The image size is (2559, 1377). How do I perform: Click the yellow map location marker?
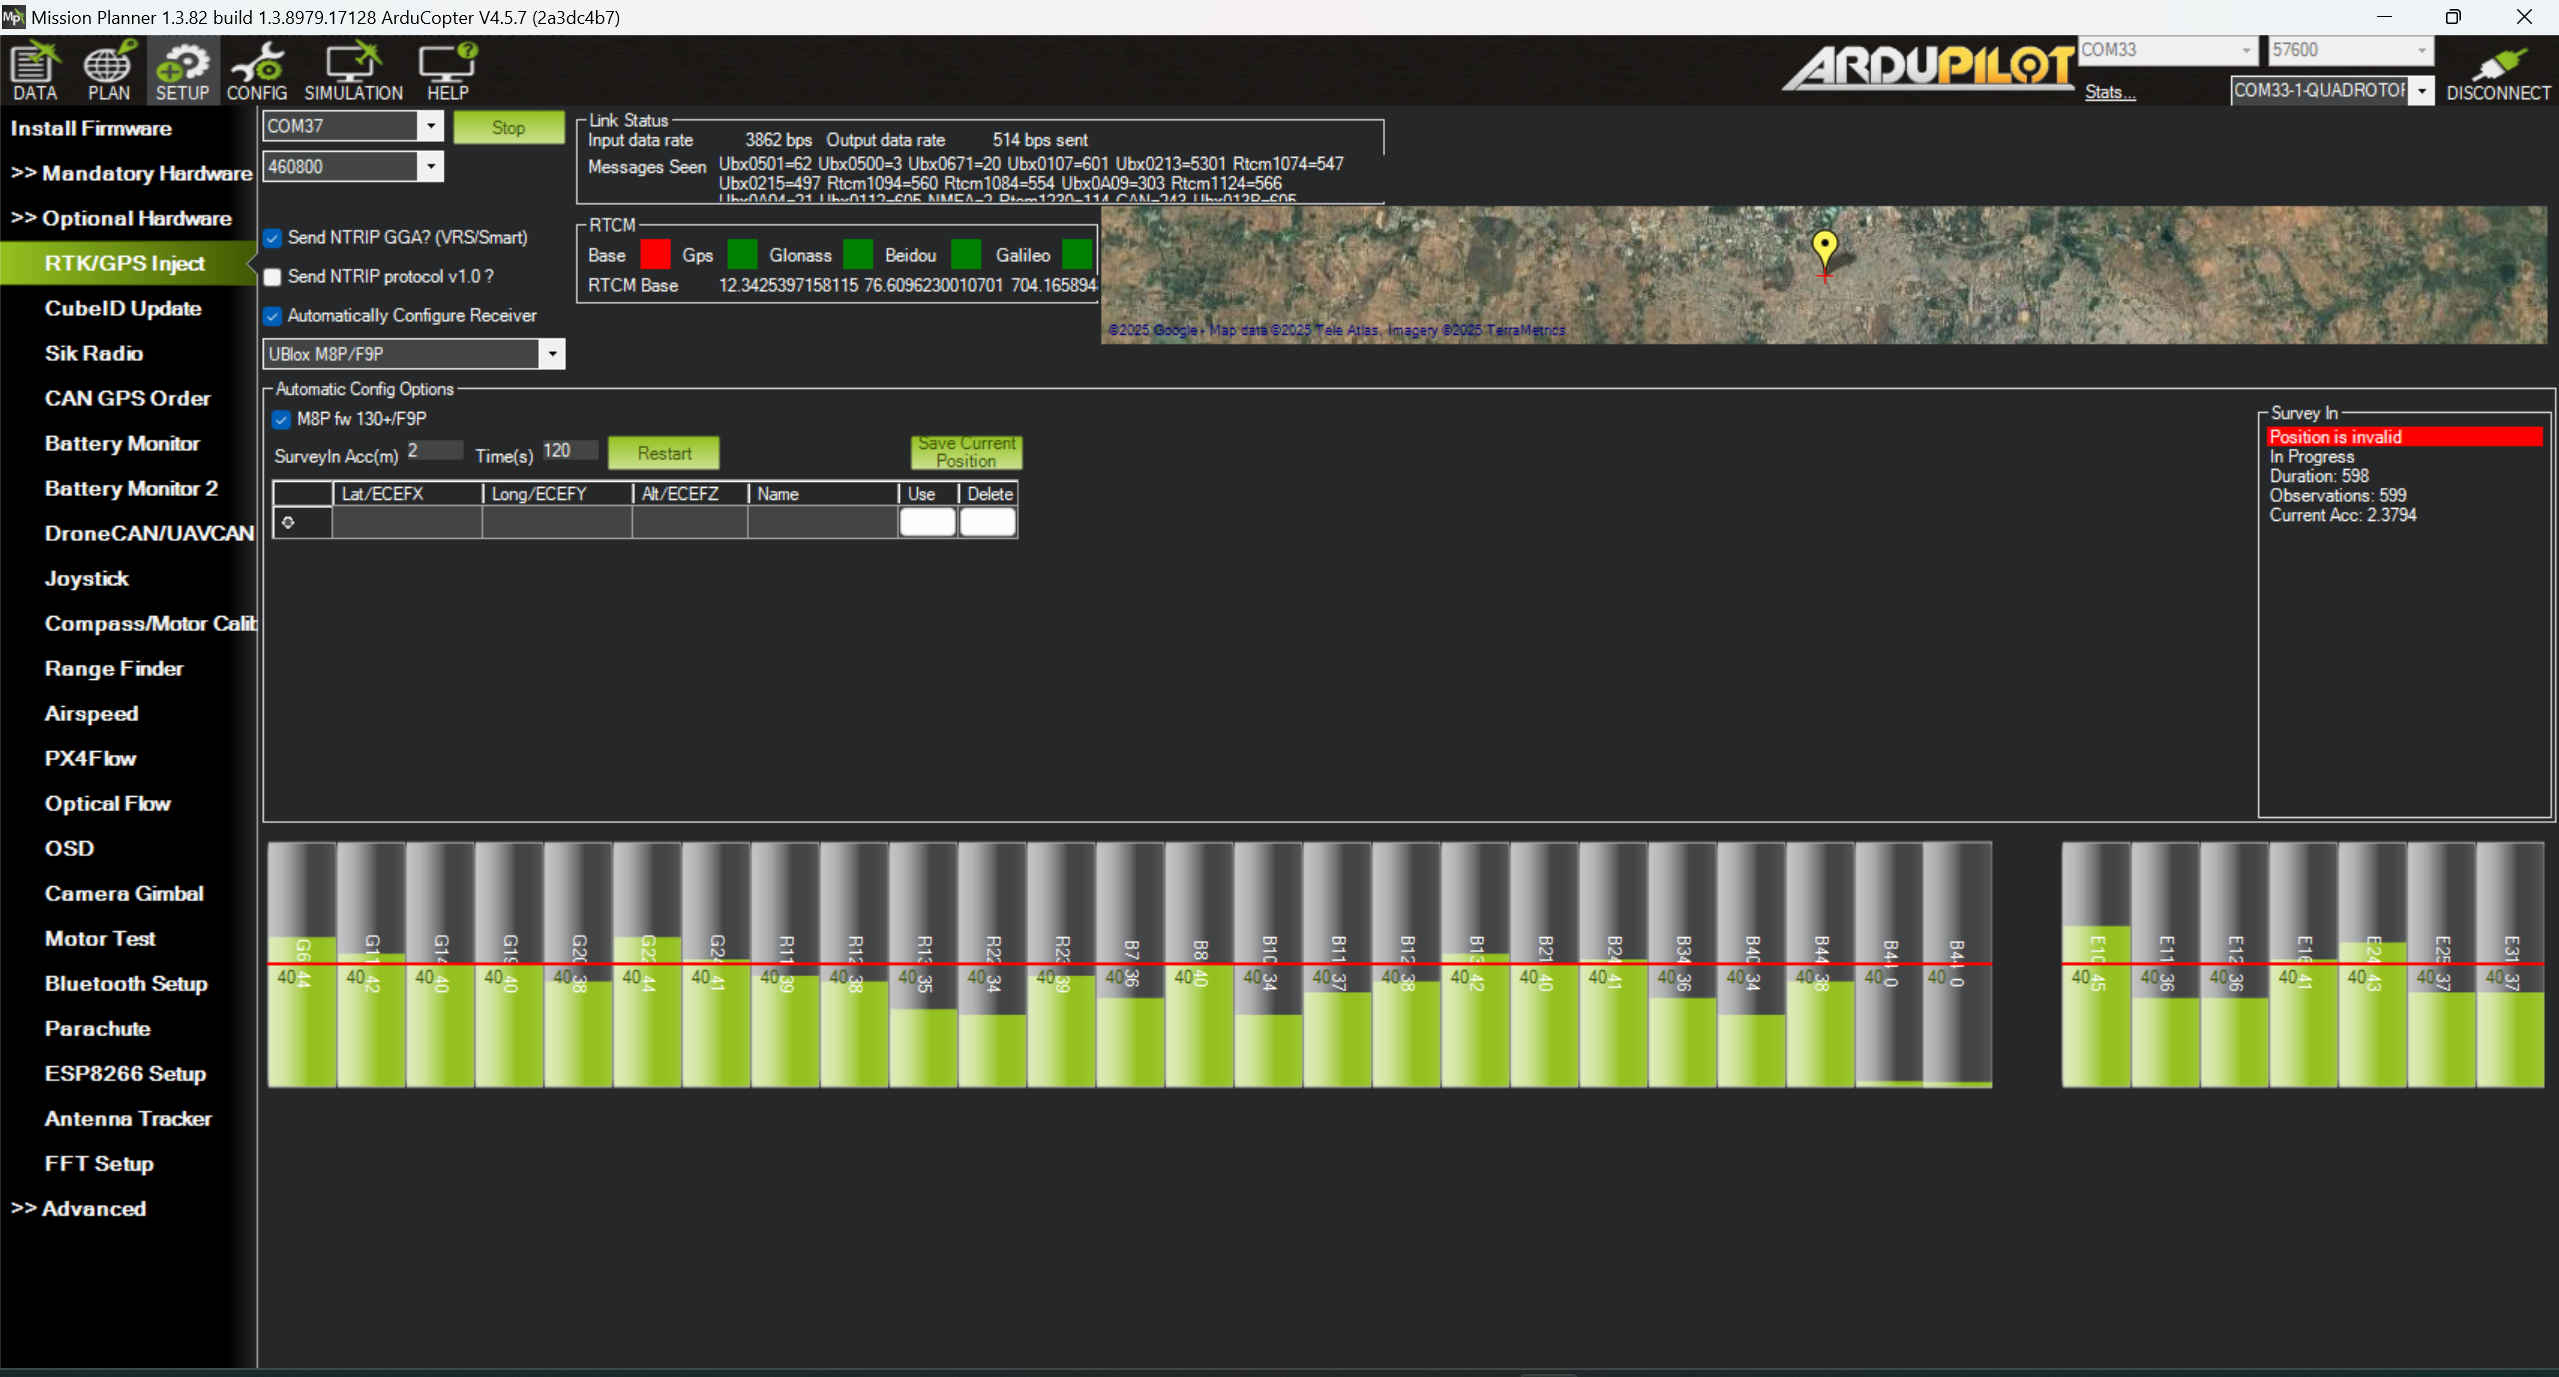[1824, 246]
